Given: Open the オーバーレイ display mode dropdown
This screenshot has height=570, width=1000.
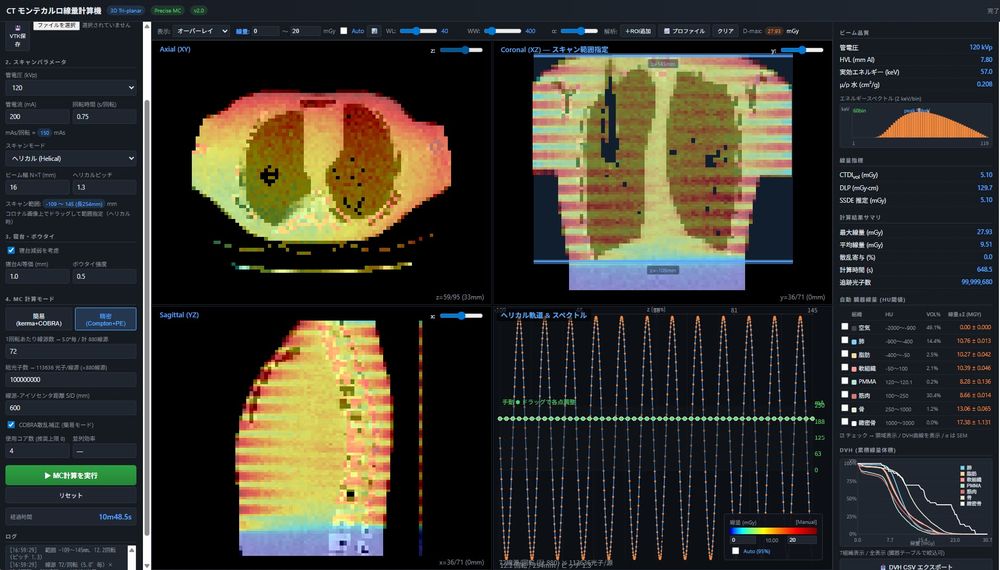Looking at the screenshot, I should tap(201, 31).
